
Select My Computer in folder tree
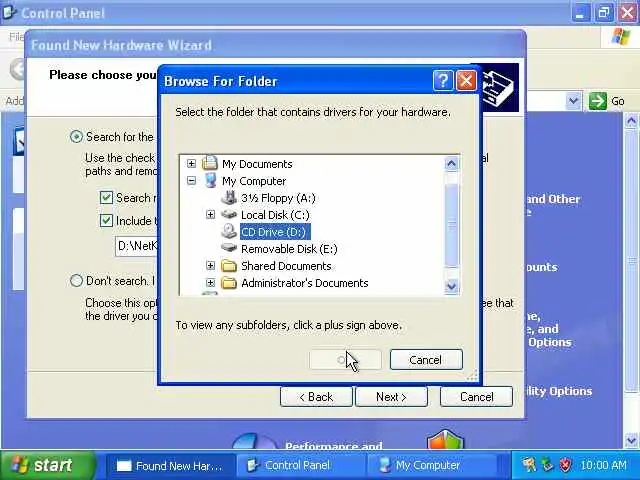pos(254,181)
